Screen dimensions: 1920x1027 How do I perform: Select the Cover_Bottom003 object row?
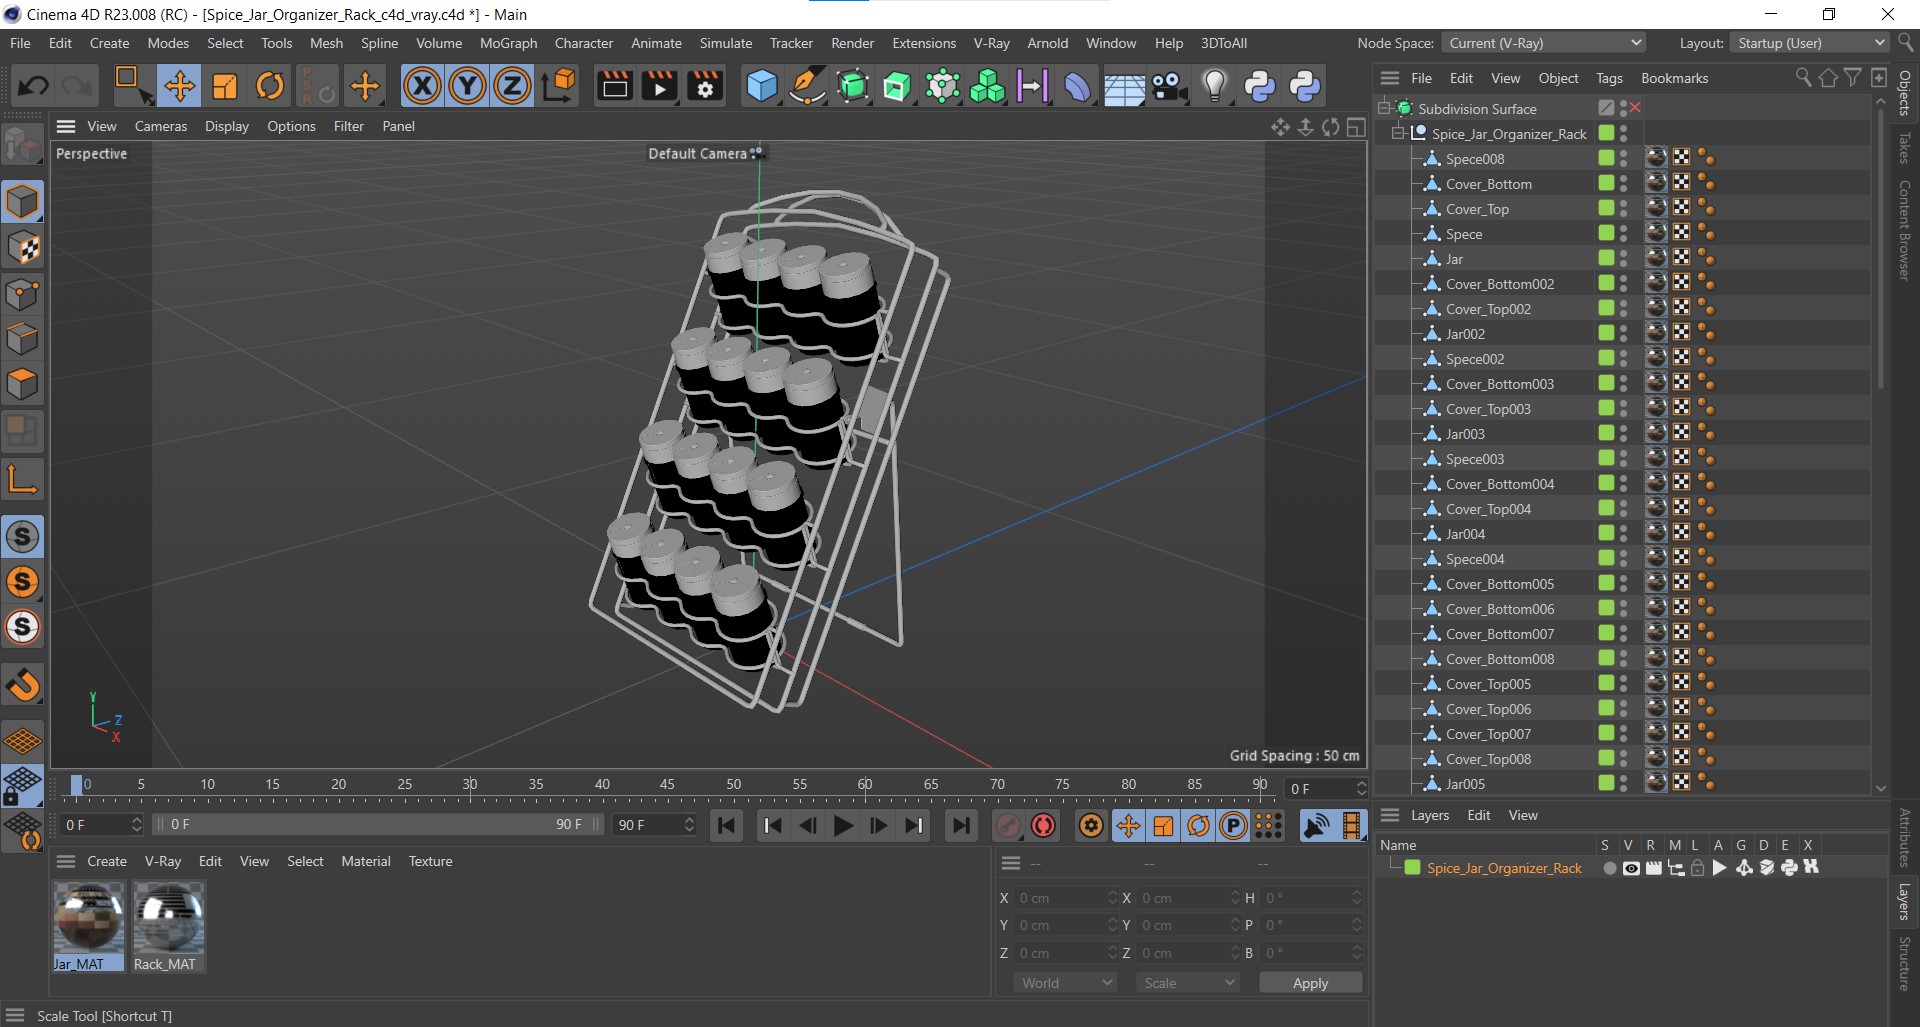[1499, 384]
